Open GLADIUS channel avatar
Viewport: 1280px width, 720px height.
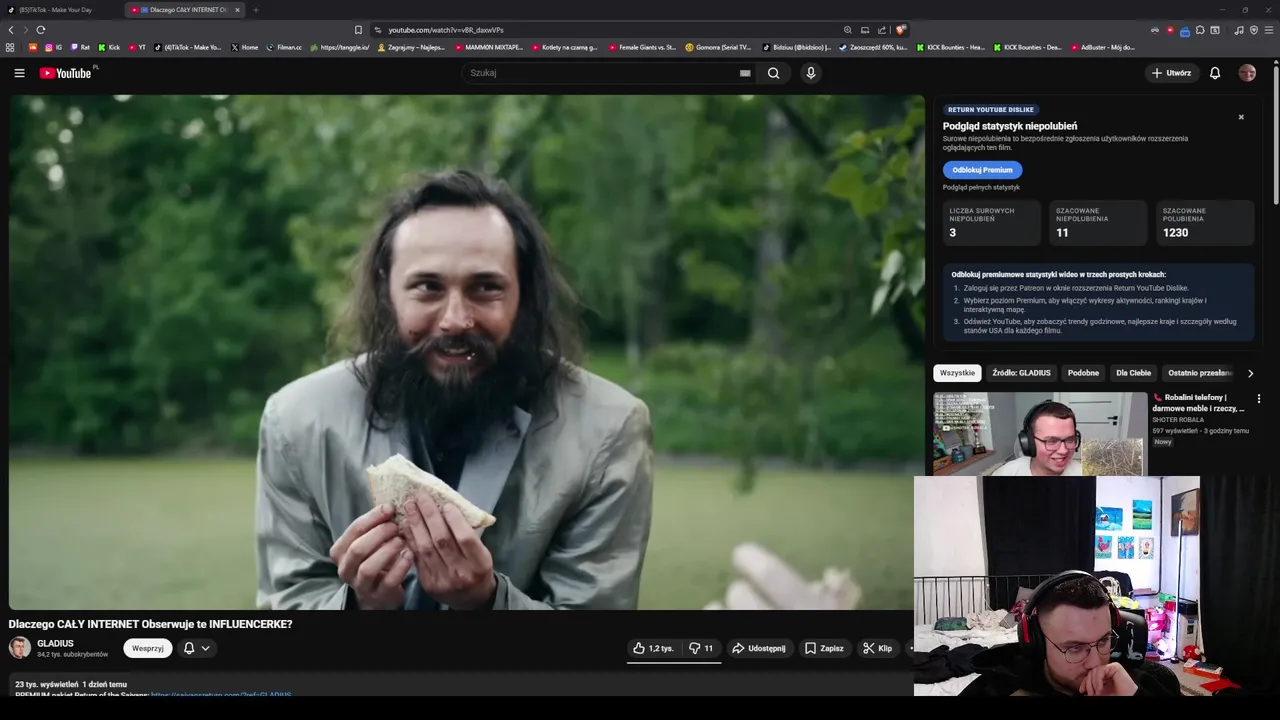click(20, 648)
